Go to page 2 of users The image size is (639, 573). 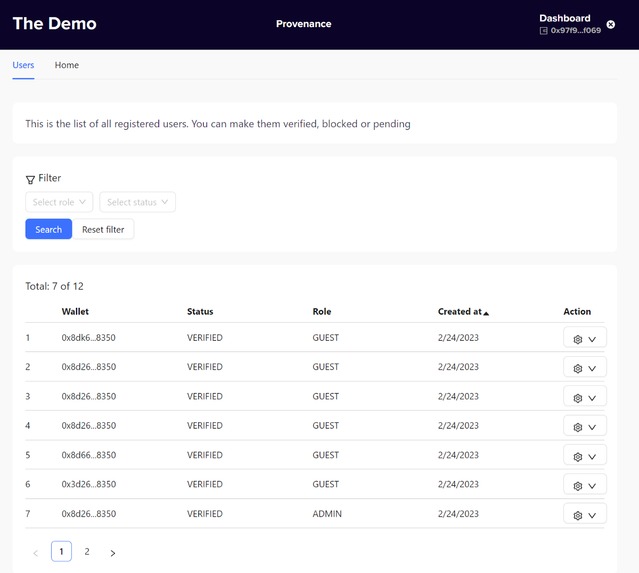click(87, 551)
